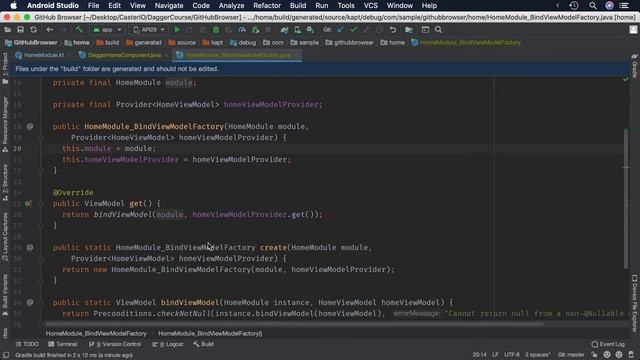Click Search Everywhere magnifier in toolbar
Viewport: 640px width, 360px height.
[438, 30]
